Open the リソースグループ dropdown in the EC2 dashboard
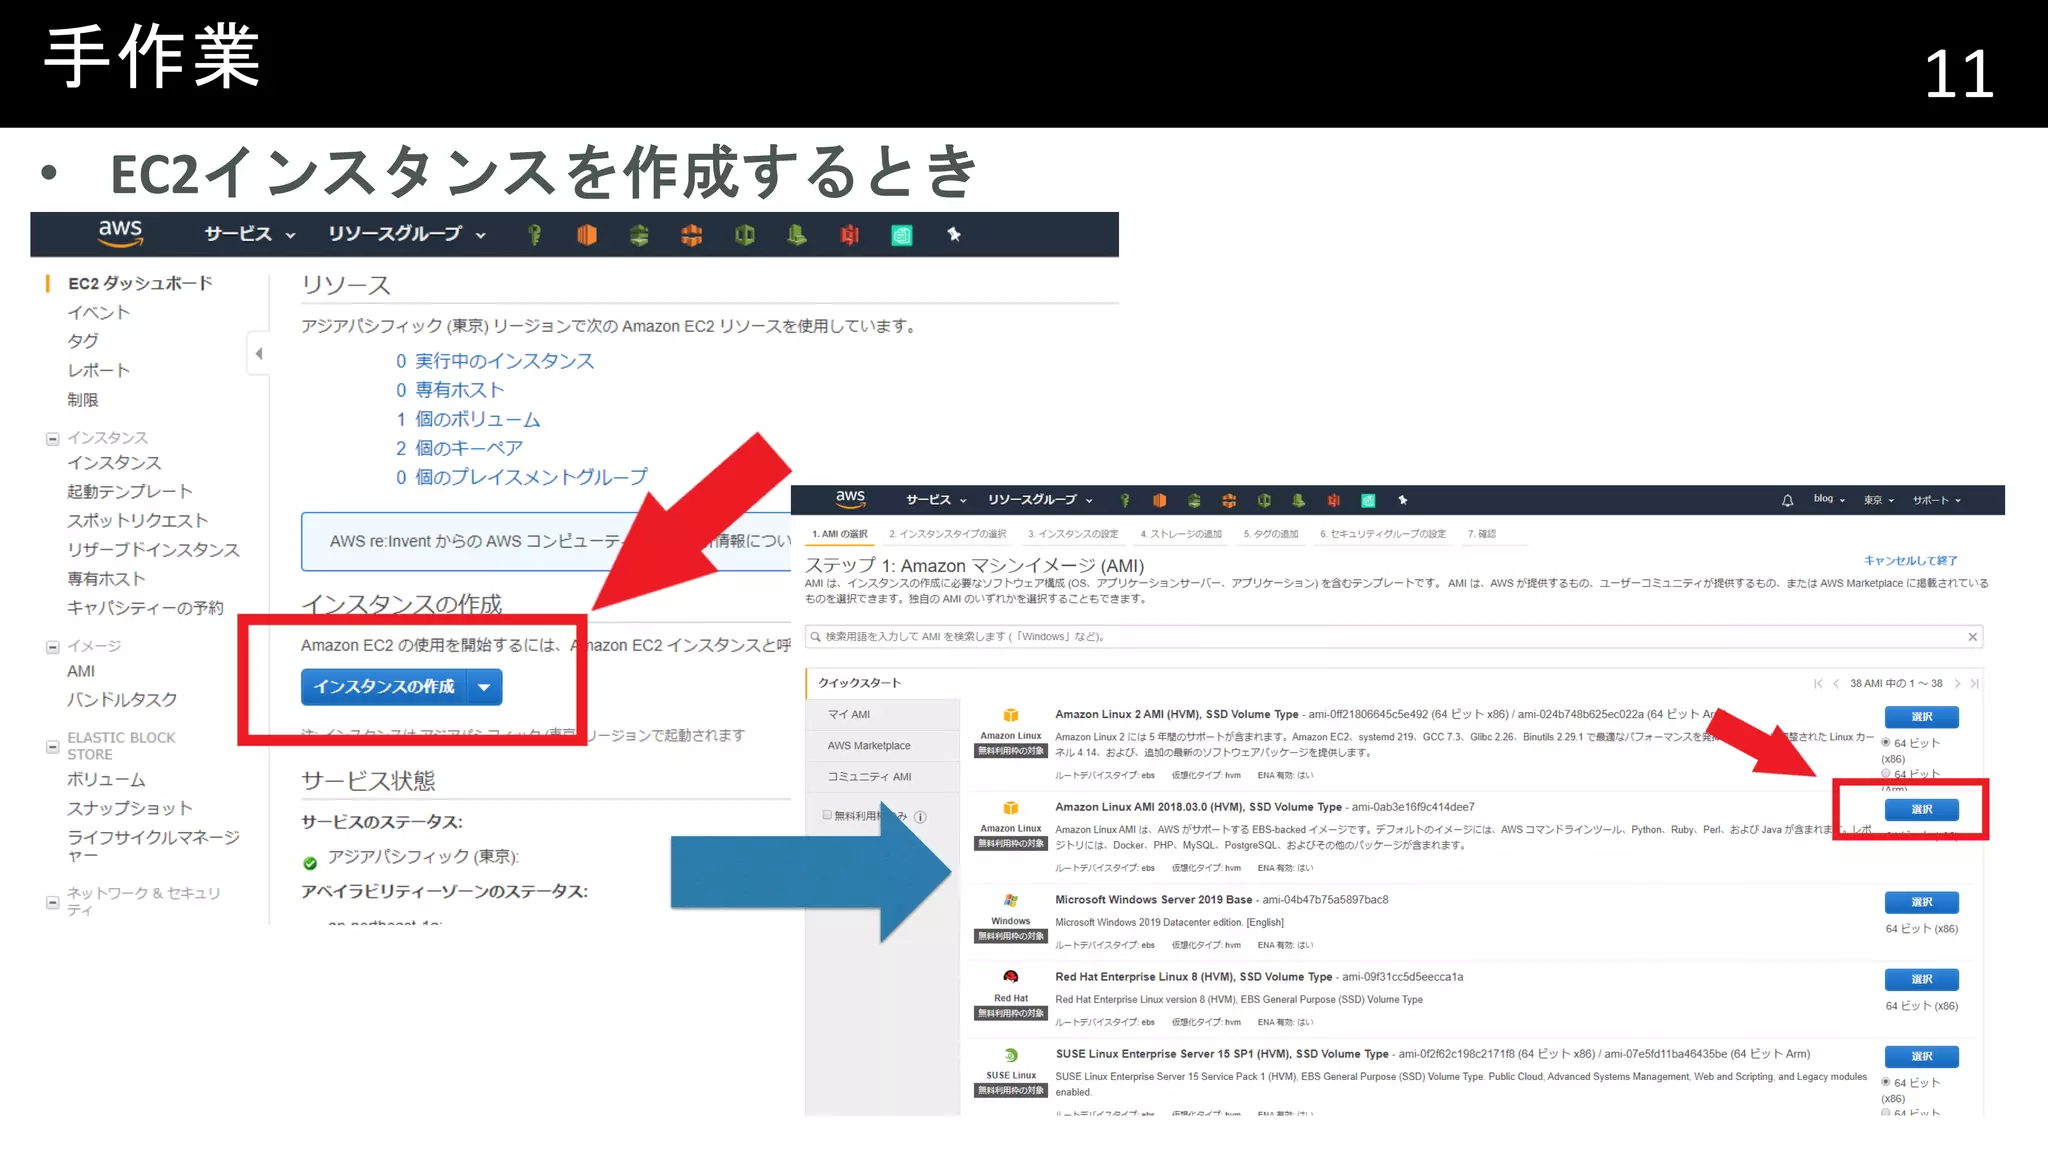The image size is (2048, 1152). [x=407, y=234]
